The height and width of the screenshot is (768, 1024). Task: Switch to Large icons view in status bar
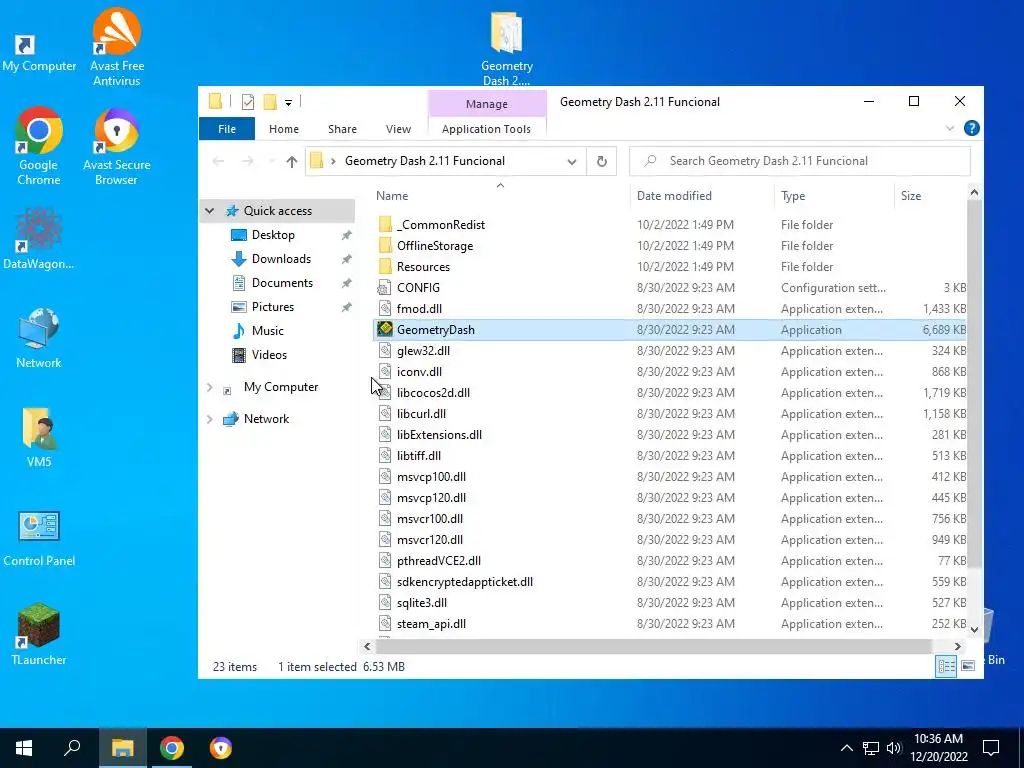pyautogui.click(x=968, y=666)
